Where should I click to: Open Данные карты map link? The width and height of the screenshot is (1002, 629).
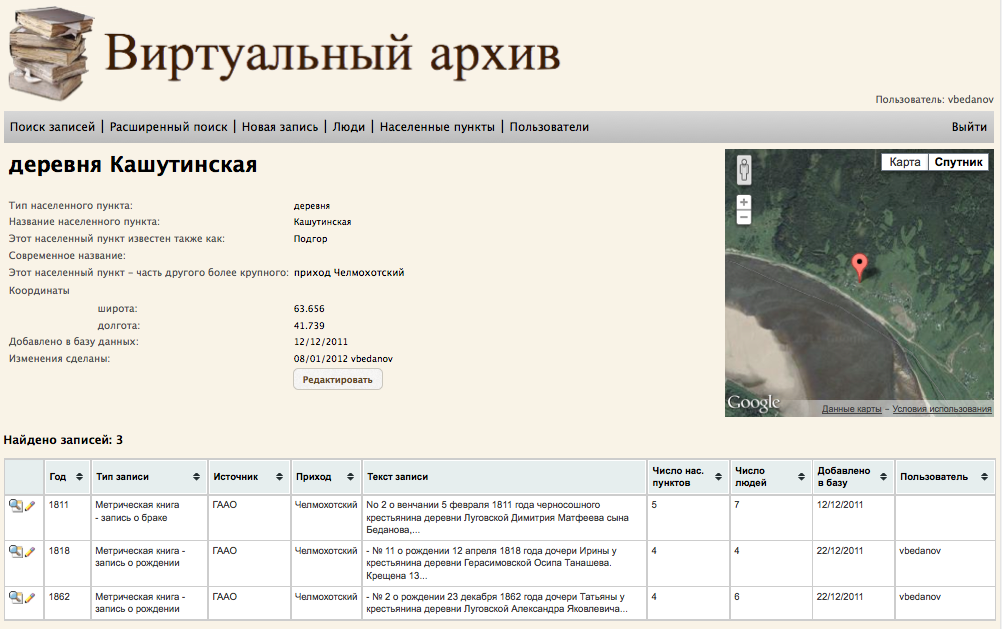tap(851, 409)
